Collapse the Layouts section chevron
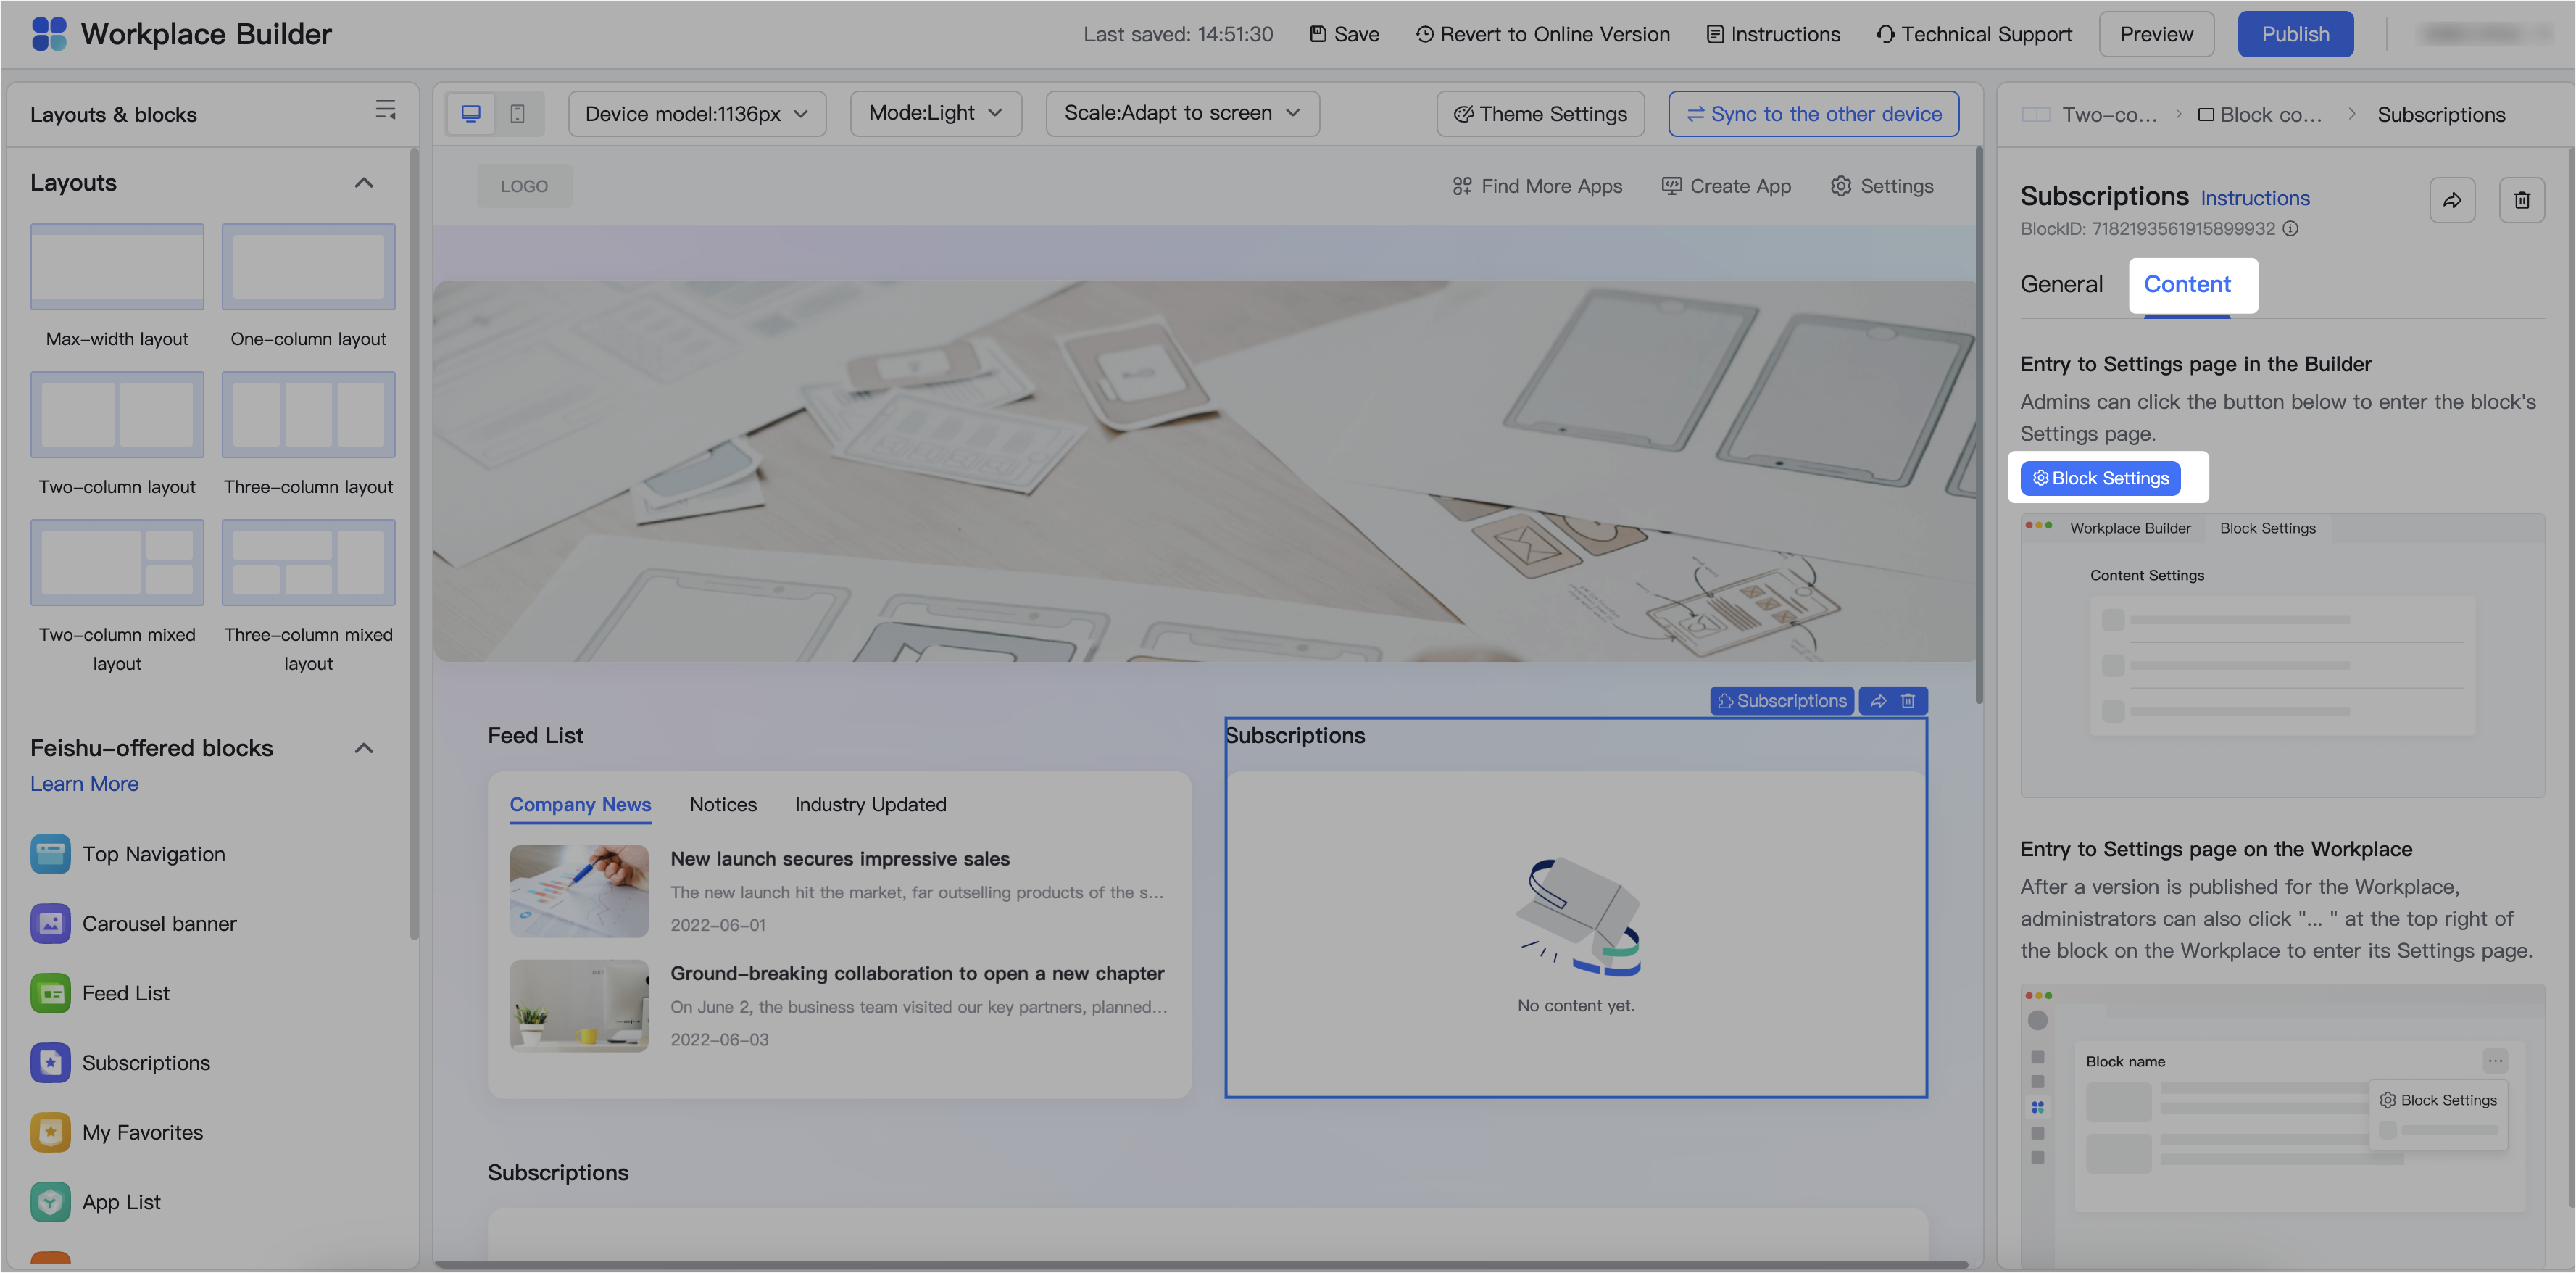 (x=364, y=183)
